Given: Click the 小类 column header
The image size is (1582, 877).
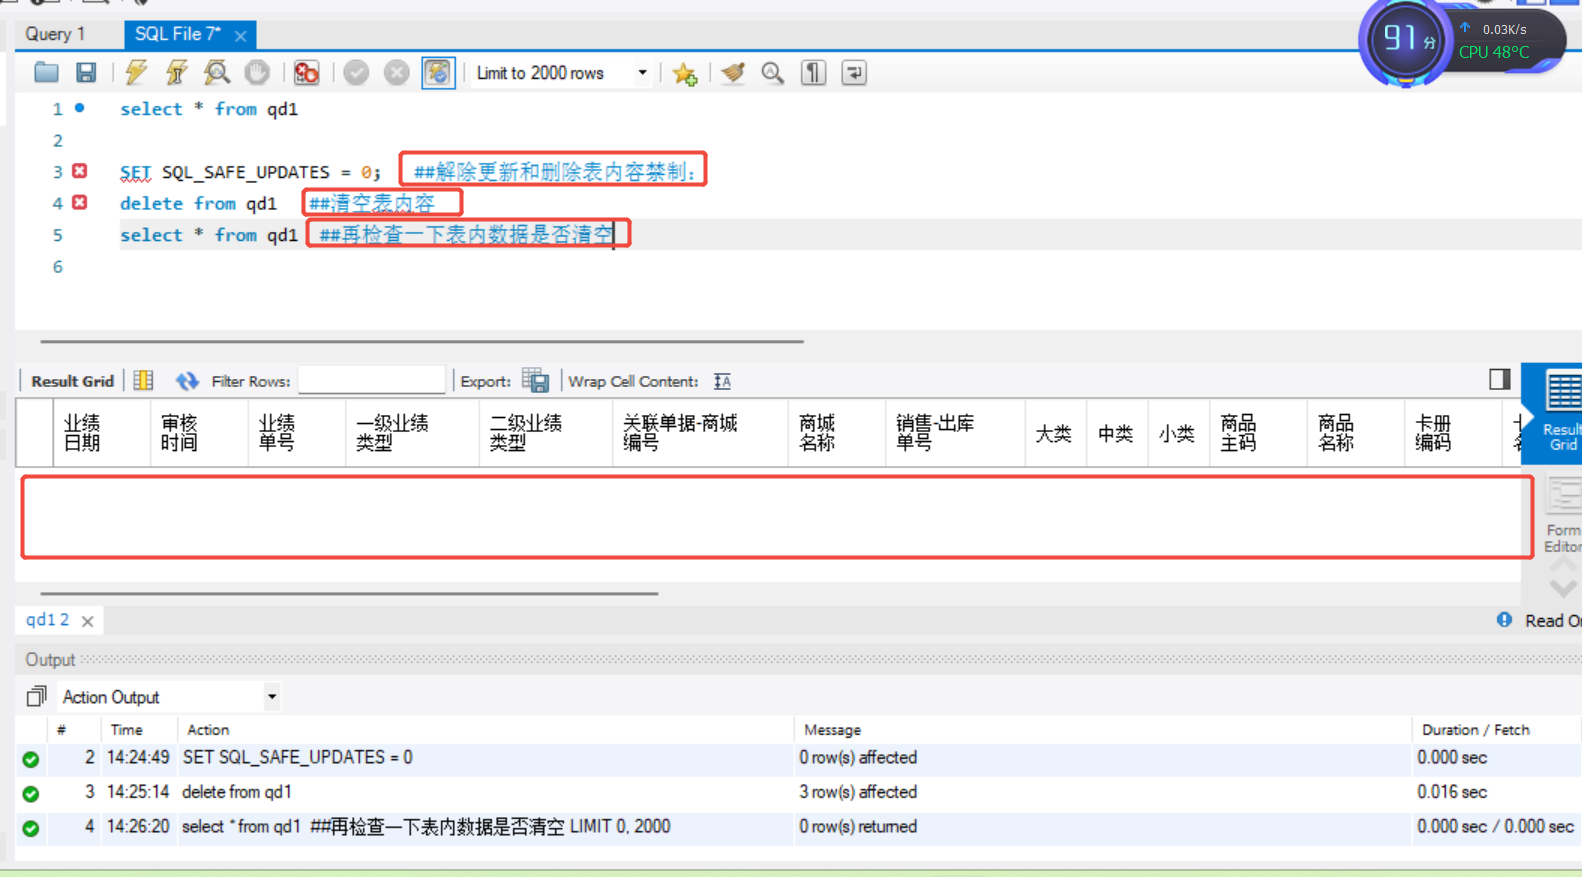Looking at the screenshot, I should click(1178, 433).
